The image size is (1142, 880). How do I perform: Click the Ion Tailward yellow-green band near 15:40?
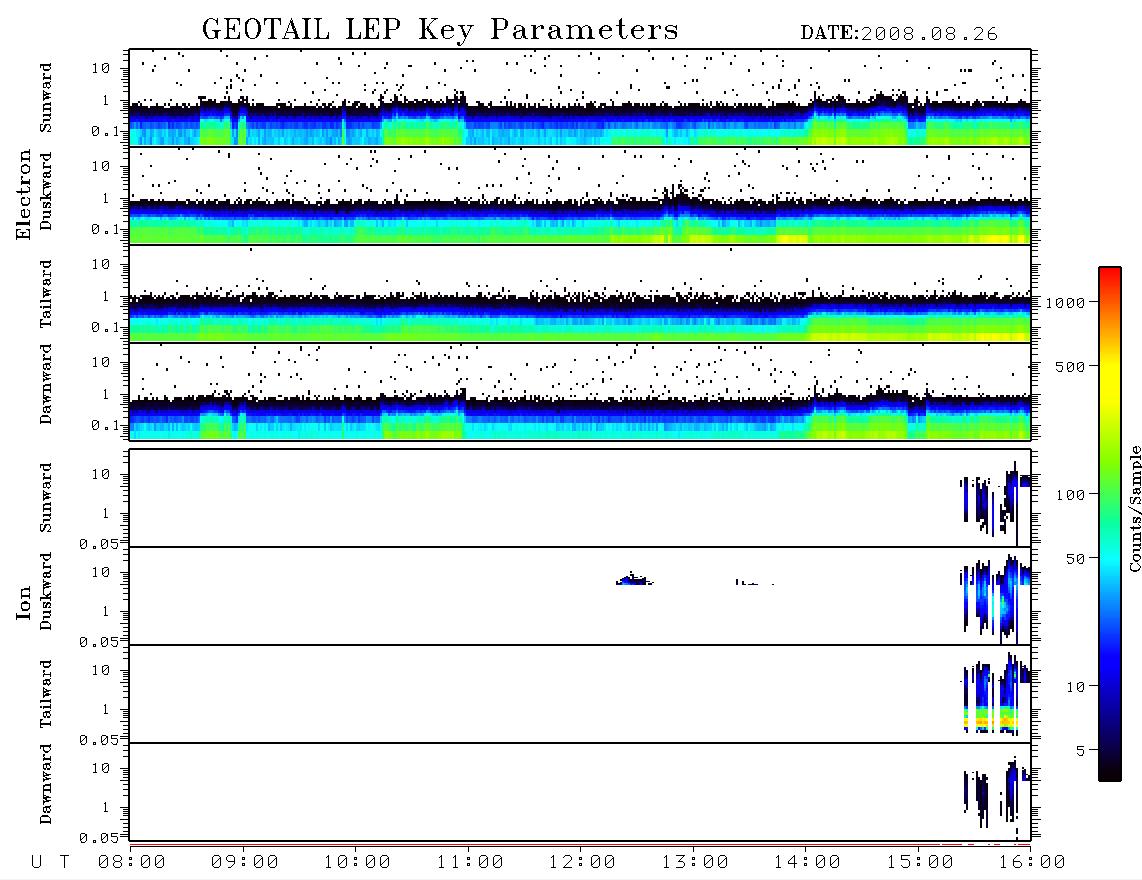pyautogui.click(x=991, y=720)
